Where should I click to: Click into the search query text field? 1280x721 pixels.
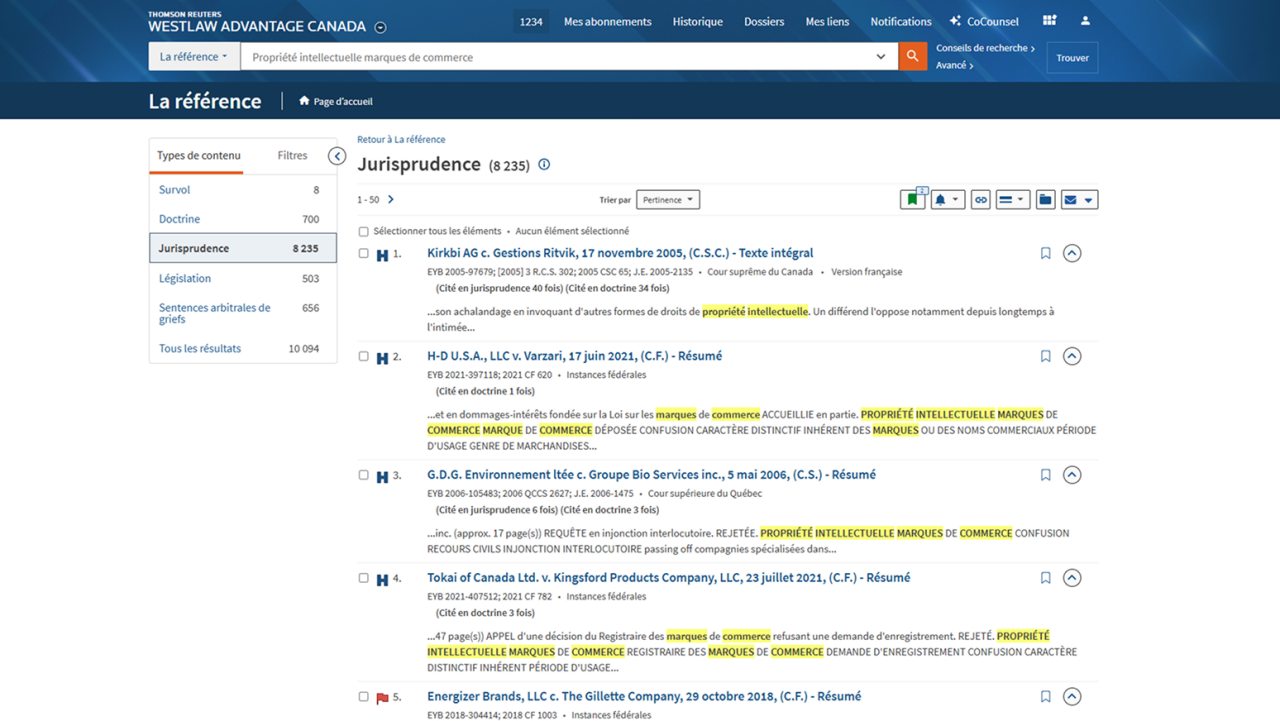tap(560, 57)
